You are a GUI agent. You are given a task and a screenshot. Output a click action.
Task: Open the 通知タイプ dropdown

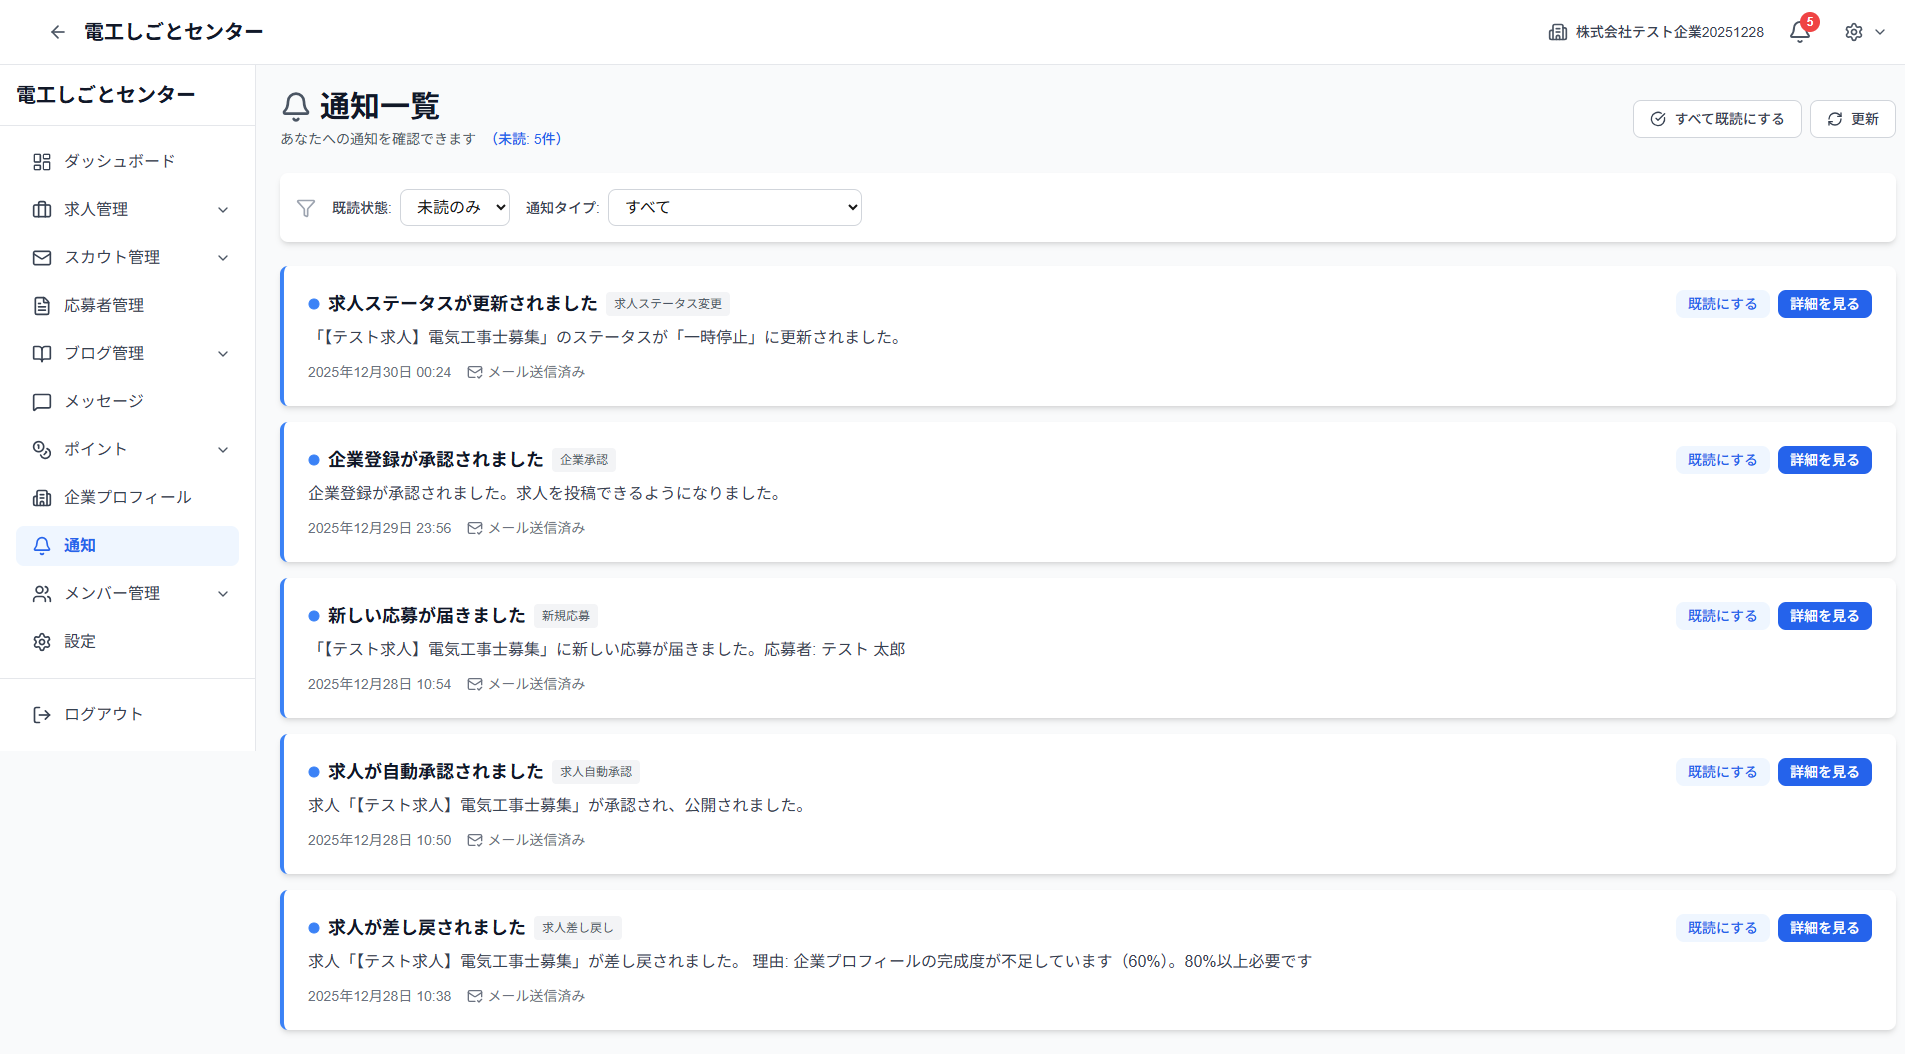coord(734,207)
